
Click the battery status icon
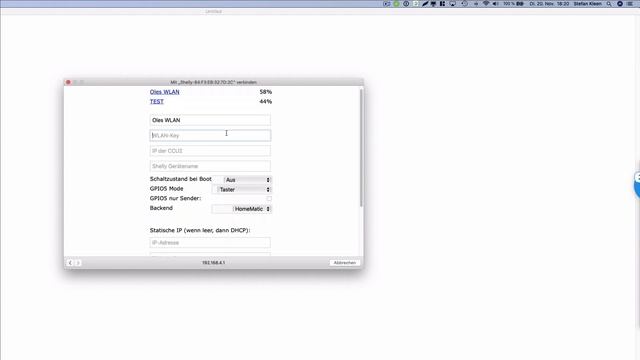[520, 4]
